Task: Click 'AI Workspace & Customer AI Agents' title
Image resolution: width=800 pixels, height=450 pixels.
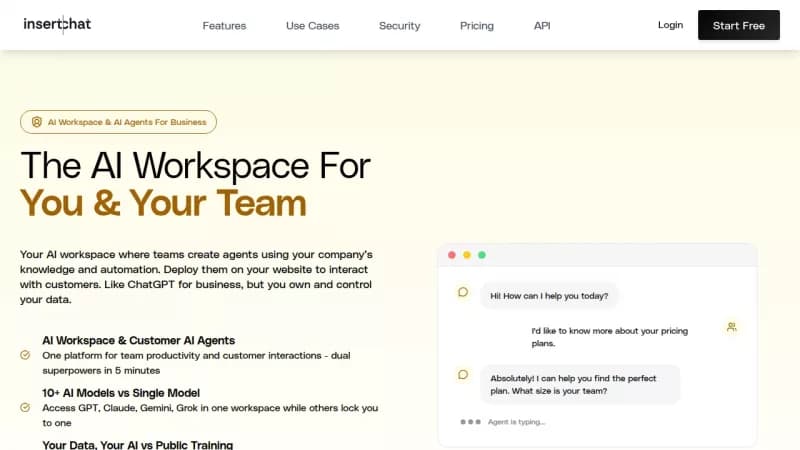Action: pyautogui.click(x=138, y=340)
